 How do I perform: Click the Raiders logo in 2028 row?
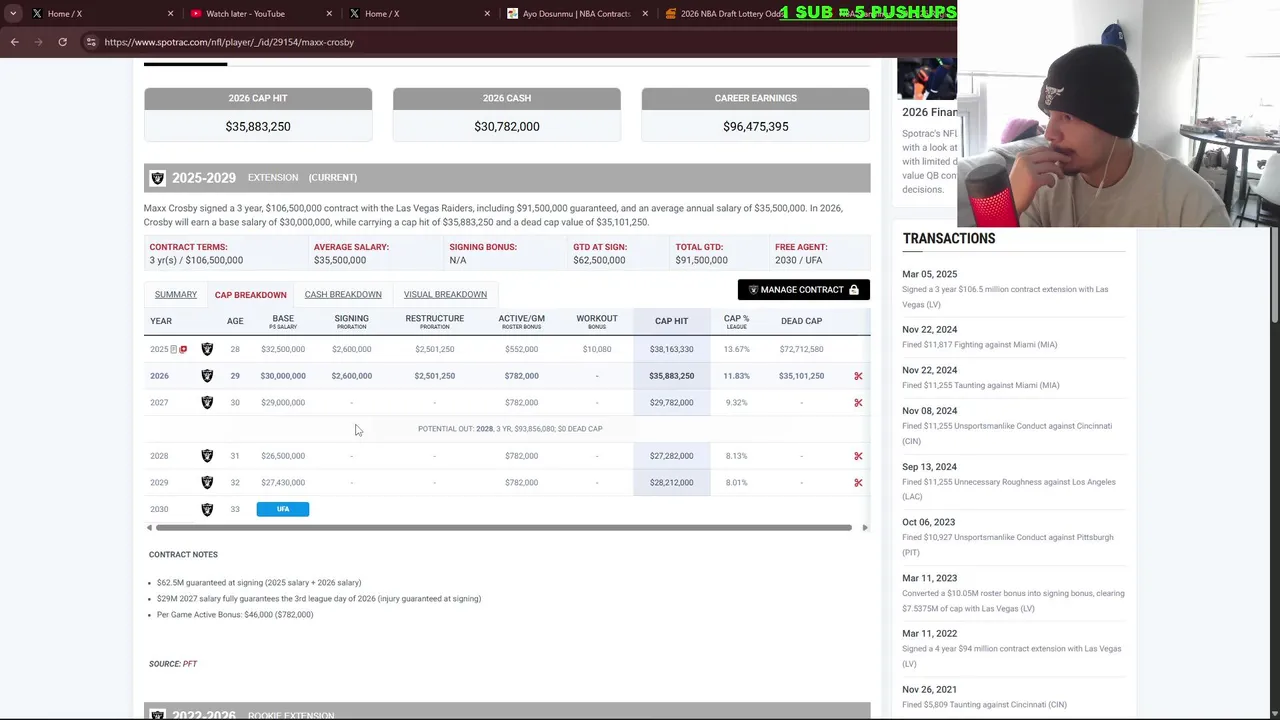pos(207,456)
